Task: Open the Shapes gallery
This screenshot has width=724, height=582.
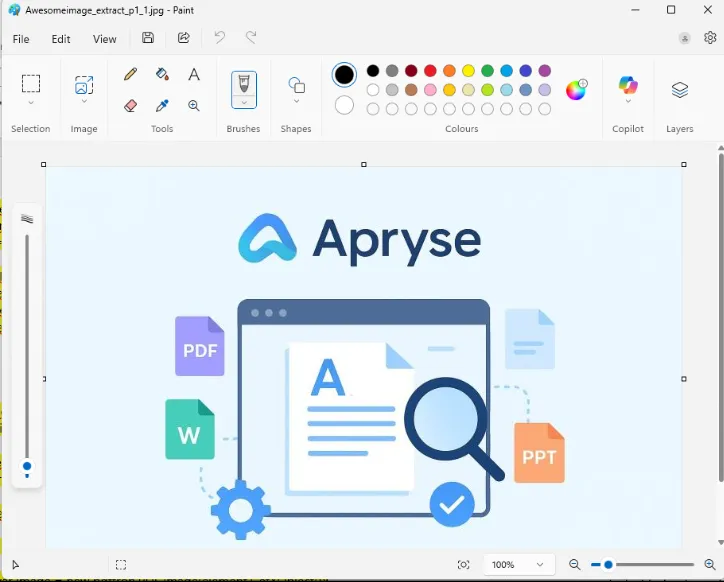Action: coord(296,85)
